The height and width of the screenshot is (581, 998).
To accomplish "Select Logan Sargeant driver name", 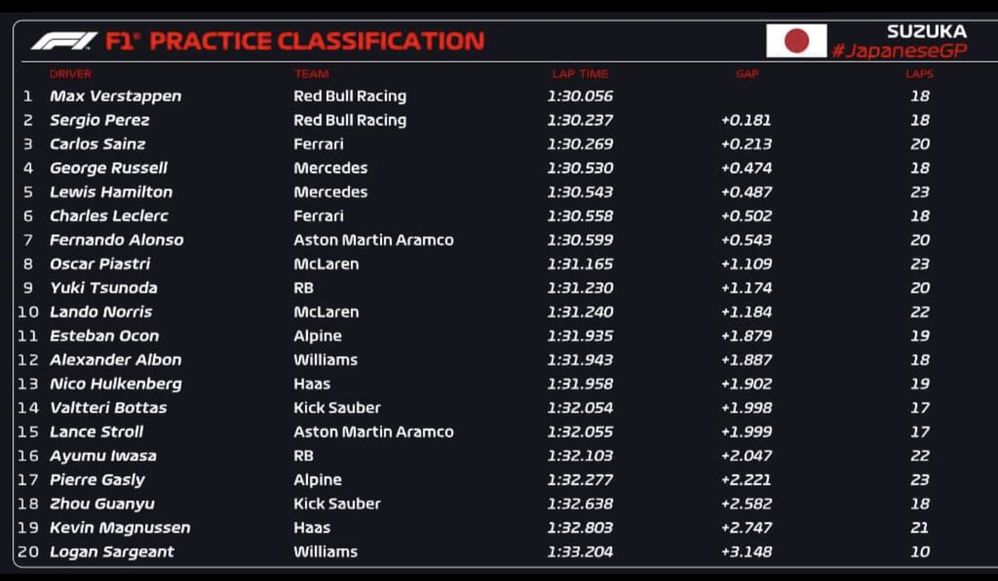I will click(111, 552).
